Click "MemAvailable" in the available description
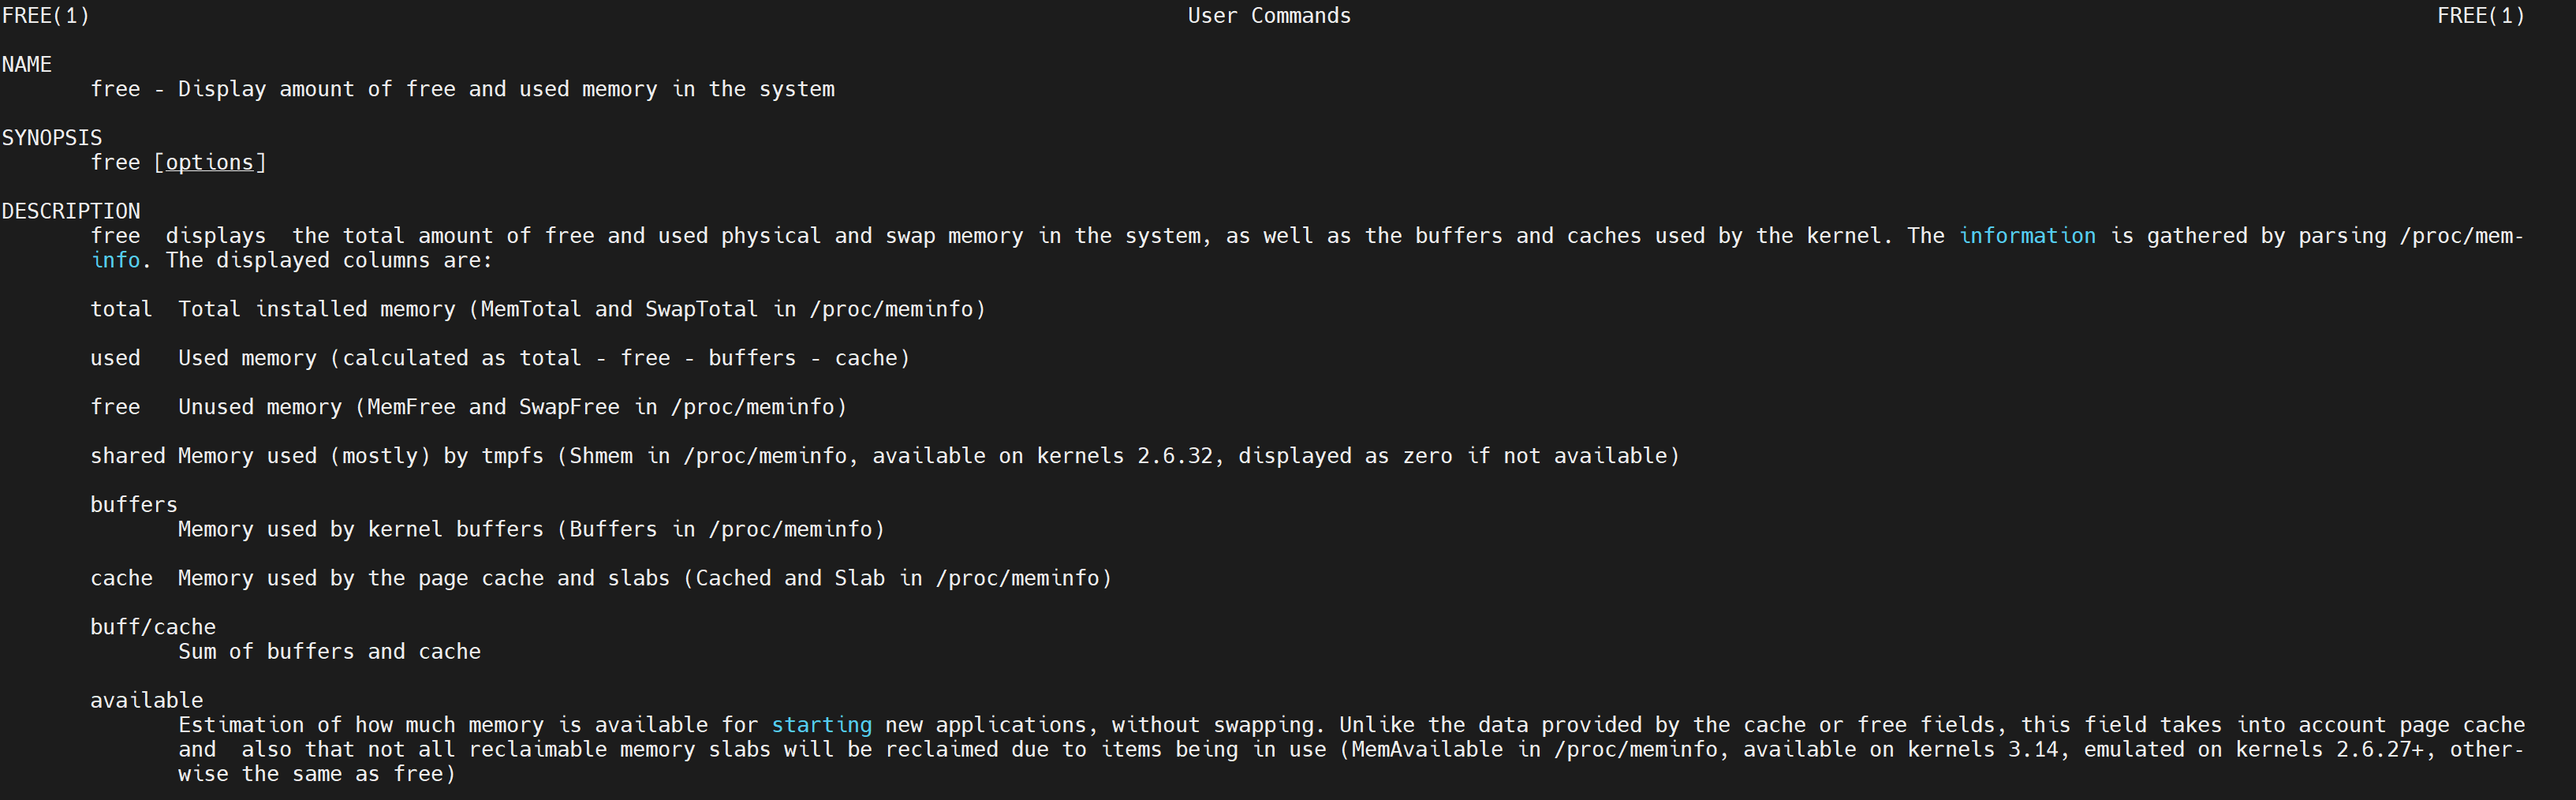Viewport: 2576px width, 800px height. [1427, 750]
